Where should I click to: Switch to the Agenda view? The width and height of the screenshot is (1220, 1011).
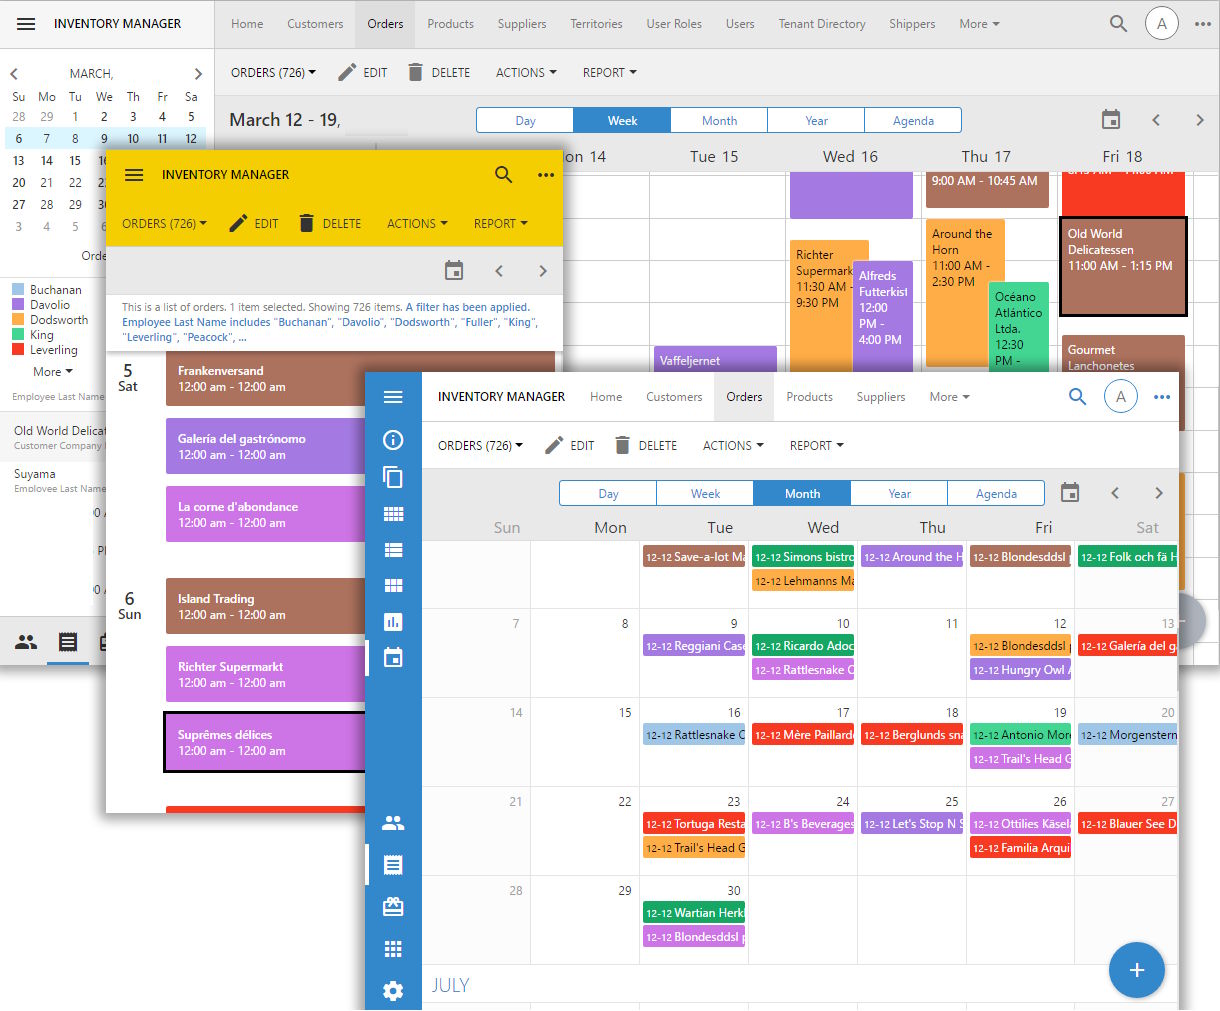click(x=996, y=493)
